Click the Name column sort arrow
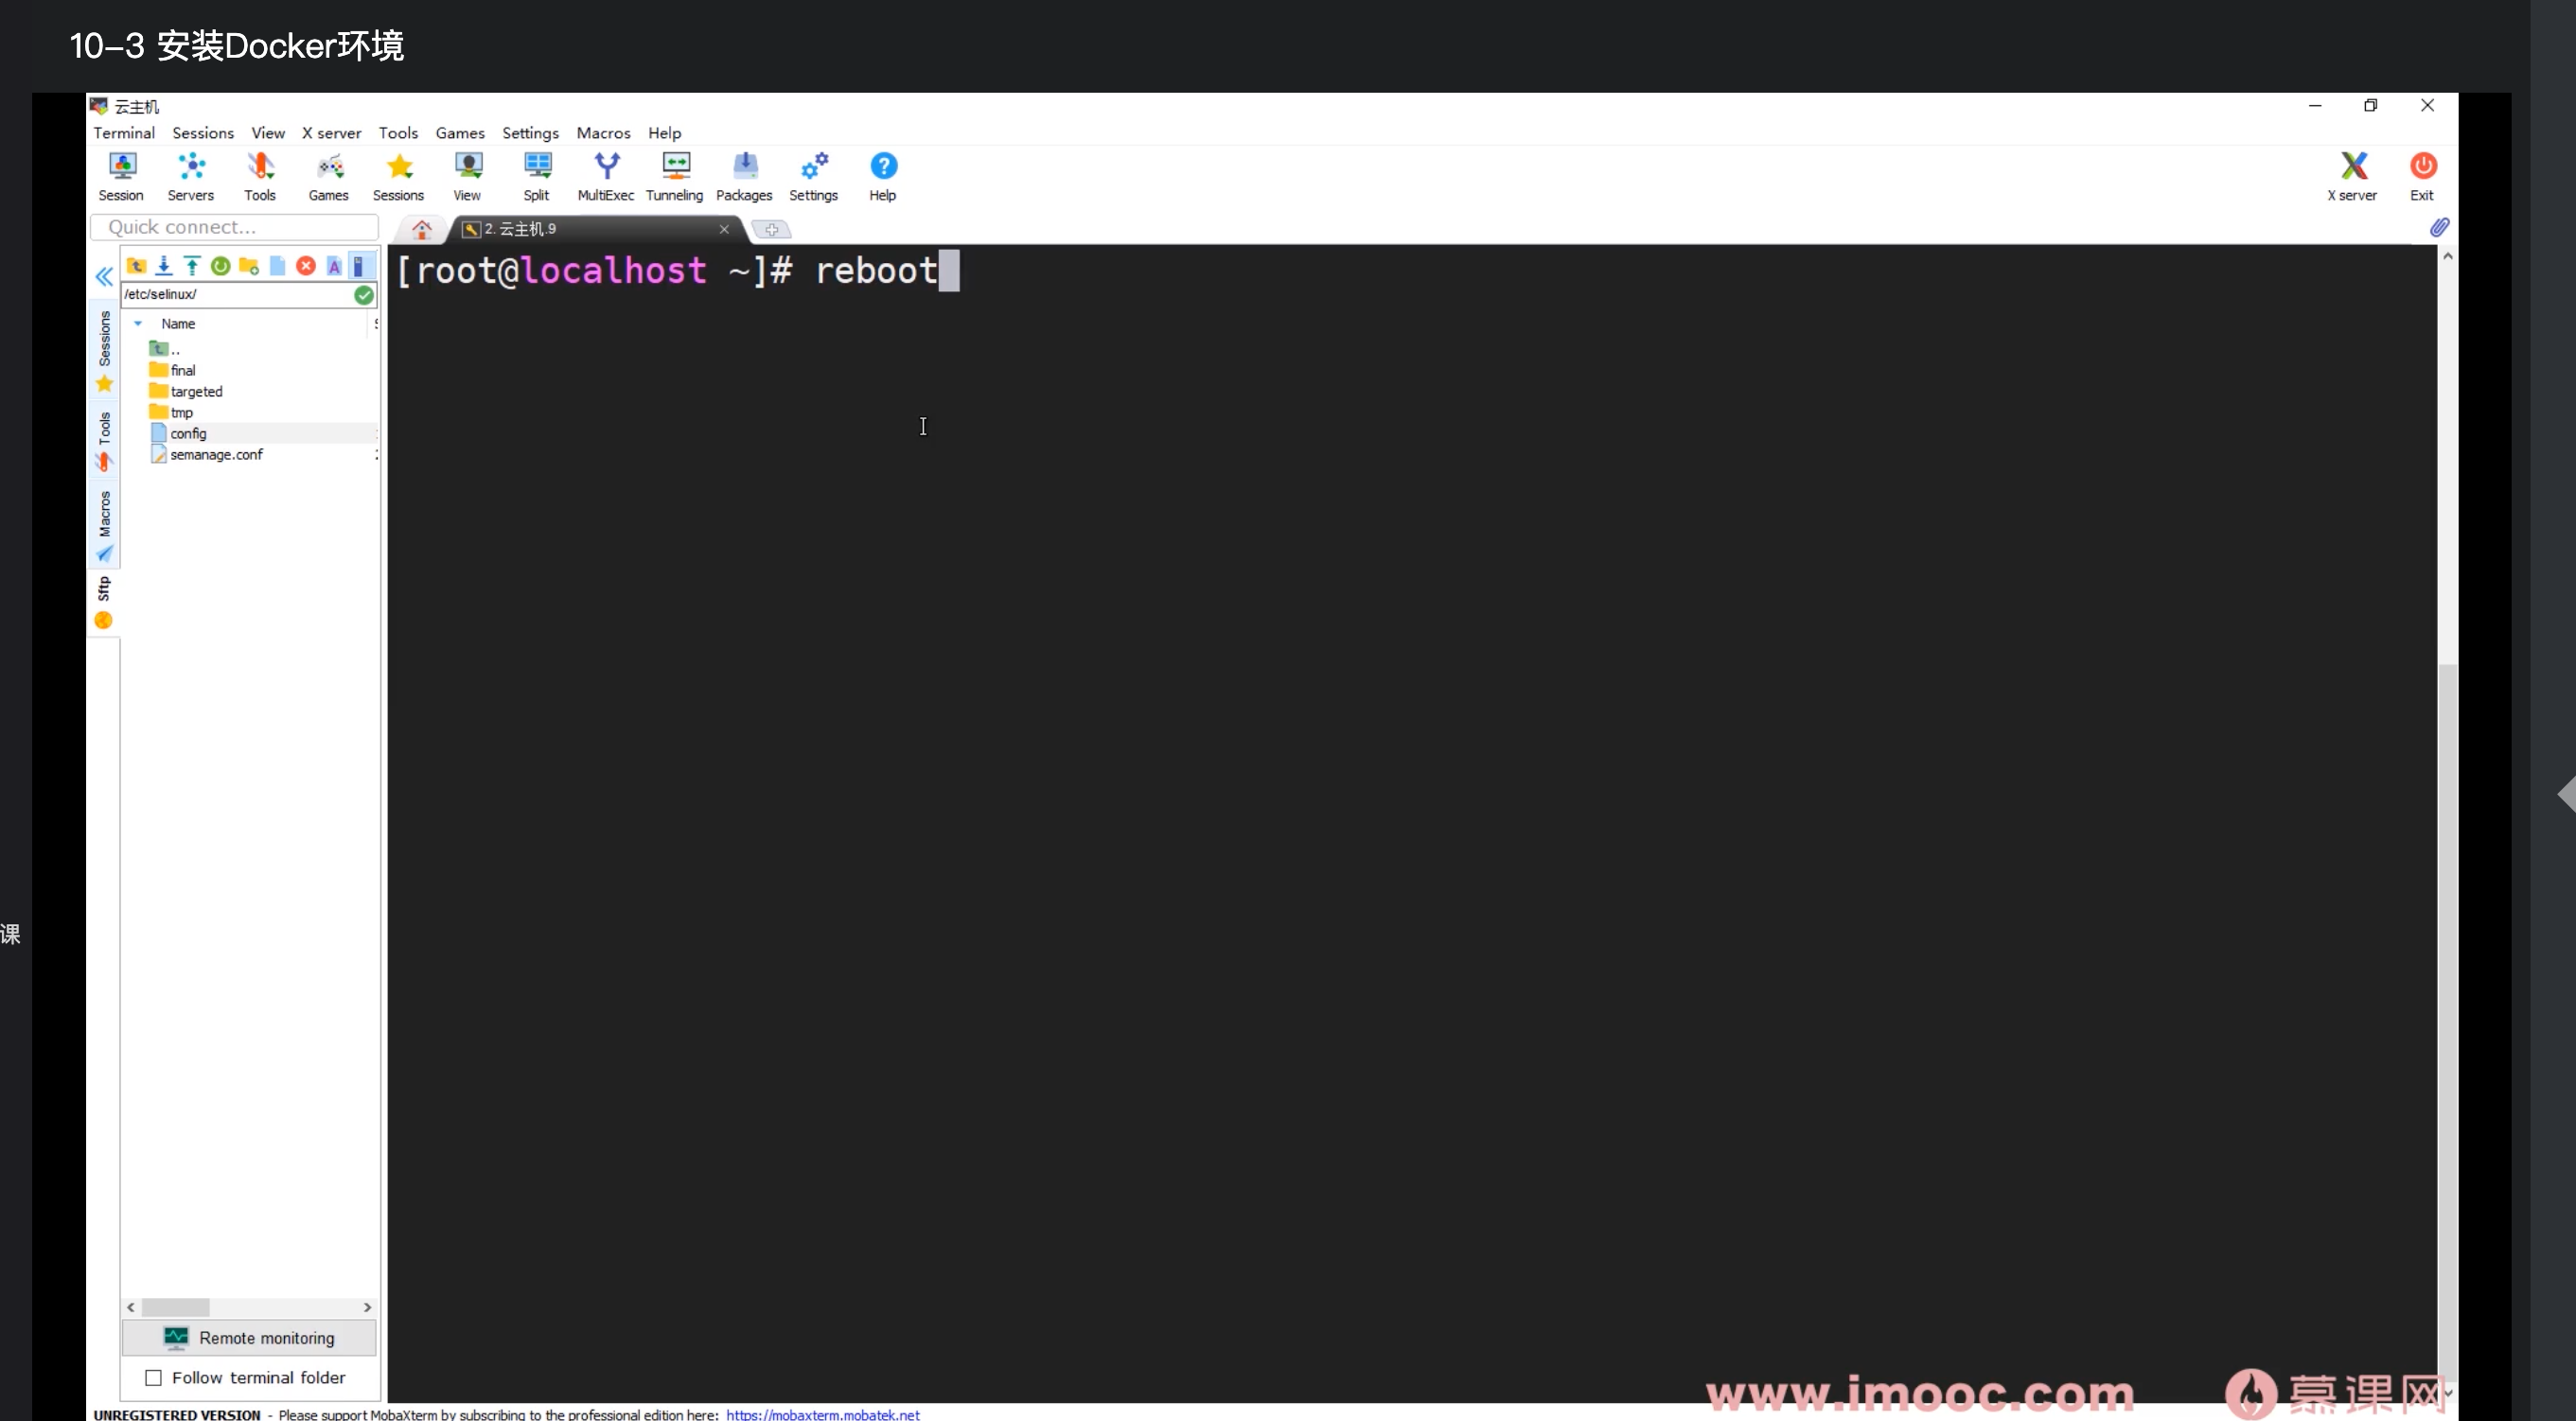The width and height of the screenshot is (2576, 1421). (138, 324)
